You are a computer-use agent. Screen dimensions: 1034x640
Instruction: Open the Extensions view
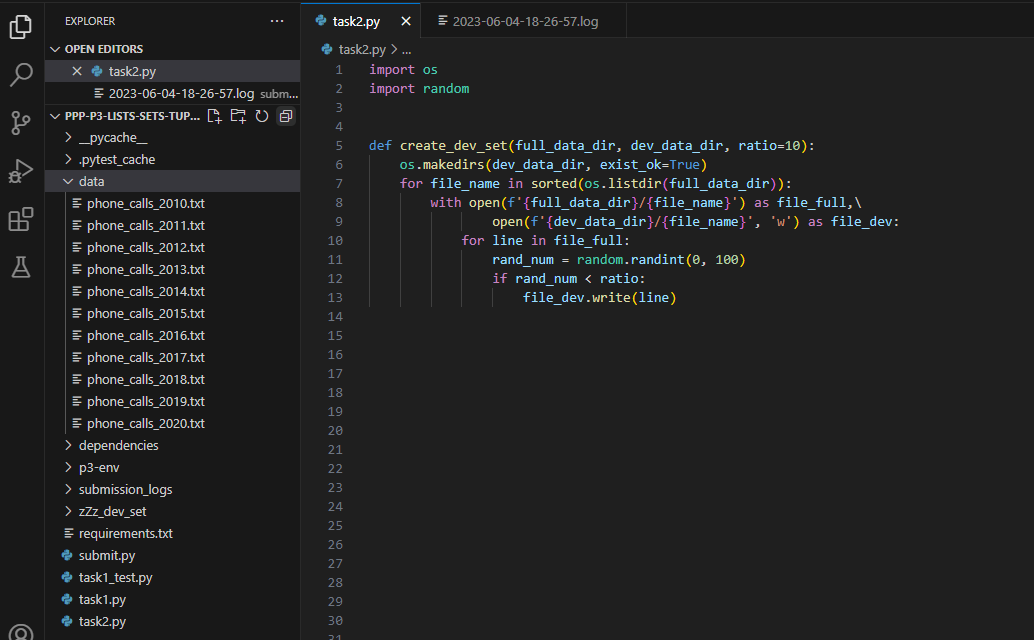coord(21,219)
